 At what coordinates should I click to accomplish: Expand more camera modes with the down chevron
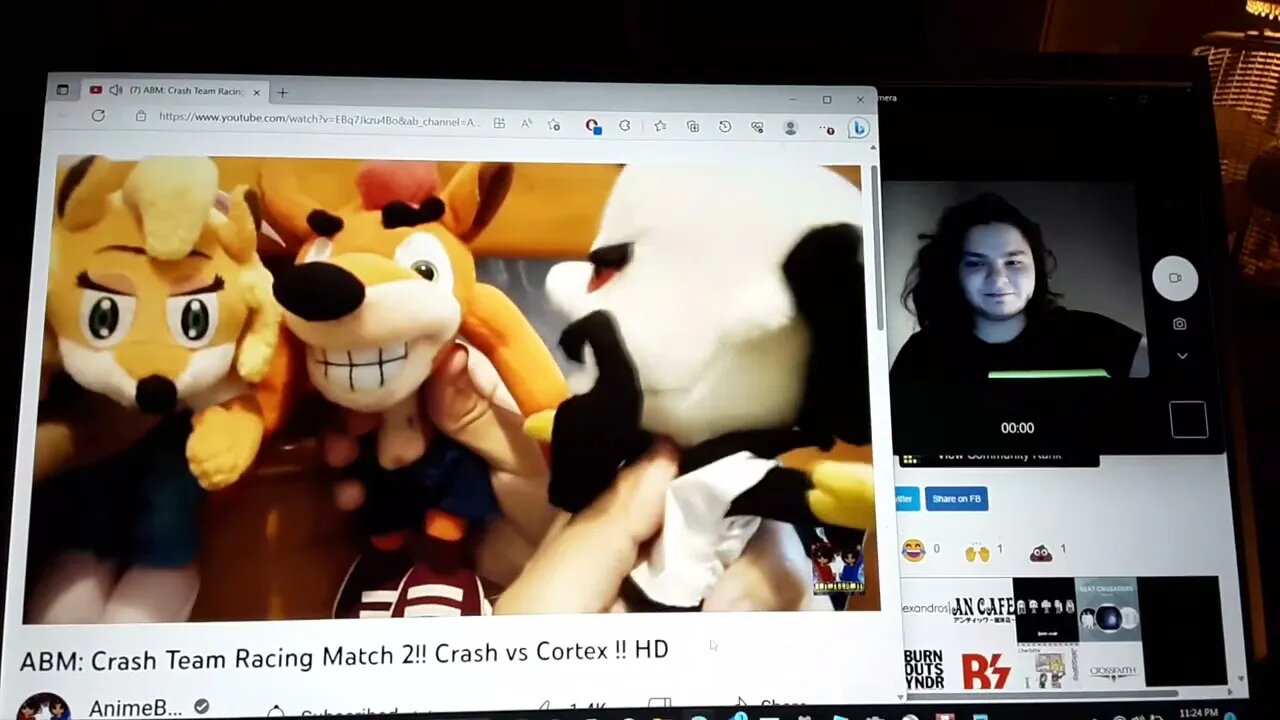click(x=1182, y=356)
